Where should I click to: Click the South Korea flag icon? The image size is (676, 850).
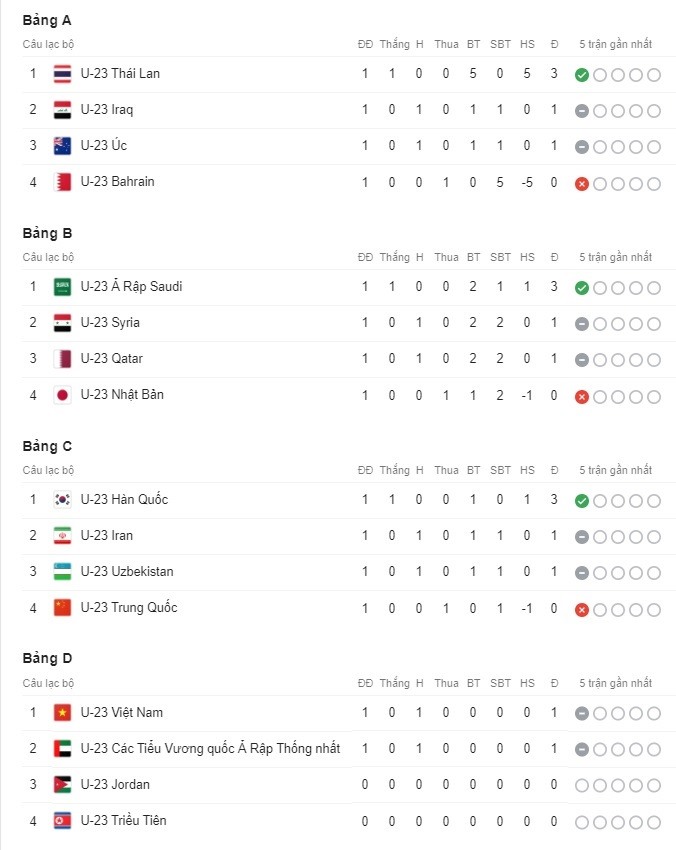(62, 500)
